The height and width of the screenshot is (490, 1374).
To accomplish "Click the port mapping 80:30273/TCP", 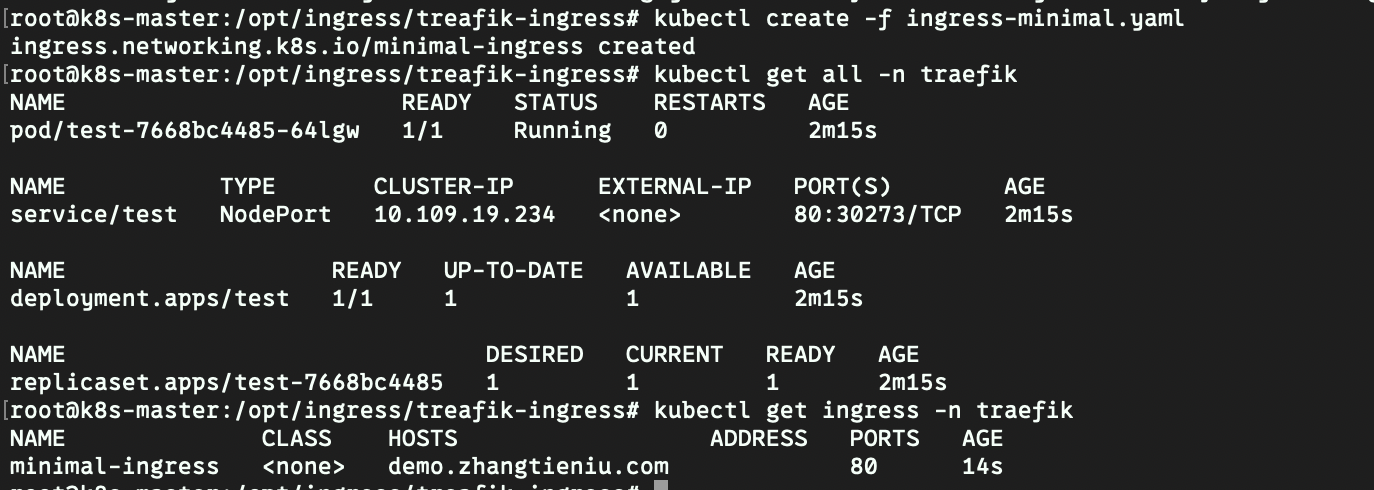I will coord(877,214).
